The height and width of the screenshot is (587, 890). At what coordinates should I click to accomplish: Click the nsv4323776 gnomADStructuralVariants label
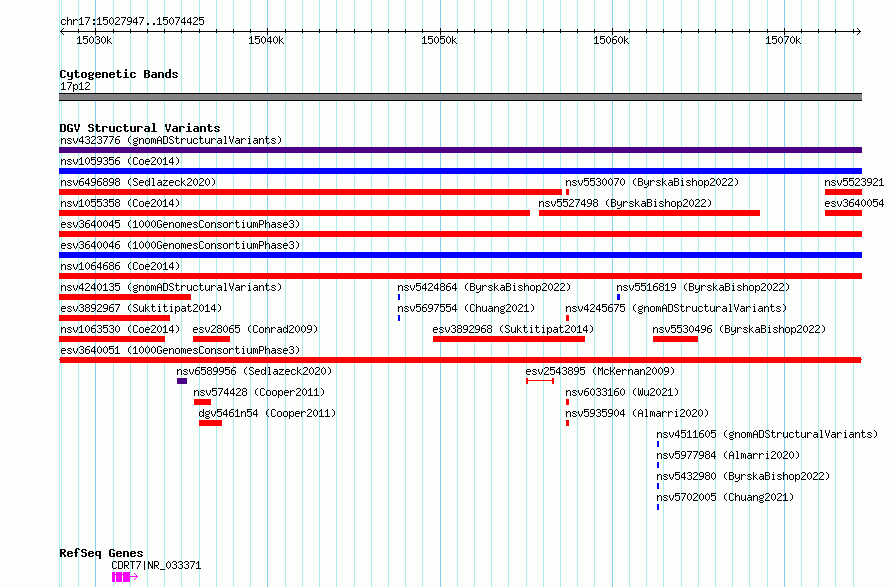(171, 140)
